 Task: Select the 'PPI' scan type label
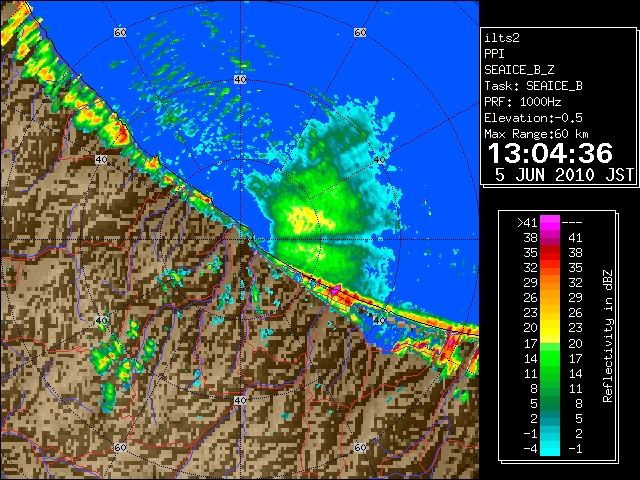pos(494,54)
